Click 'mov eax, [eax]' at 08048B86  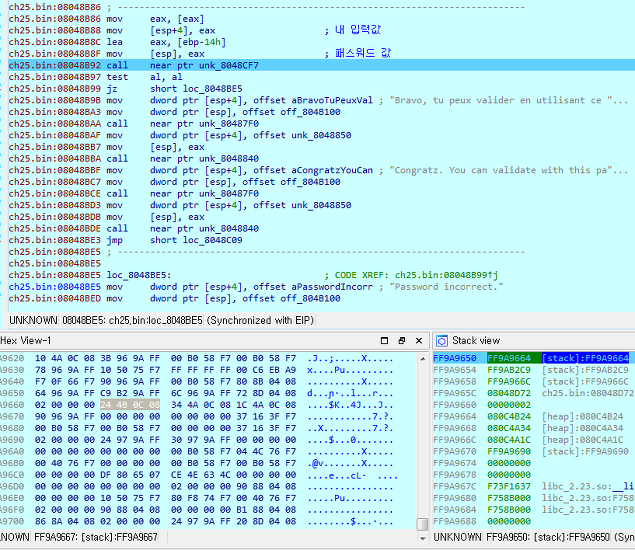pyautogui.click(x=155, y=19)
